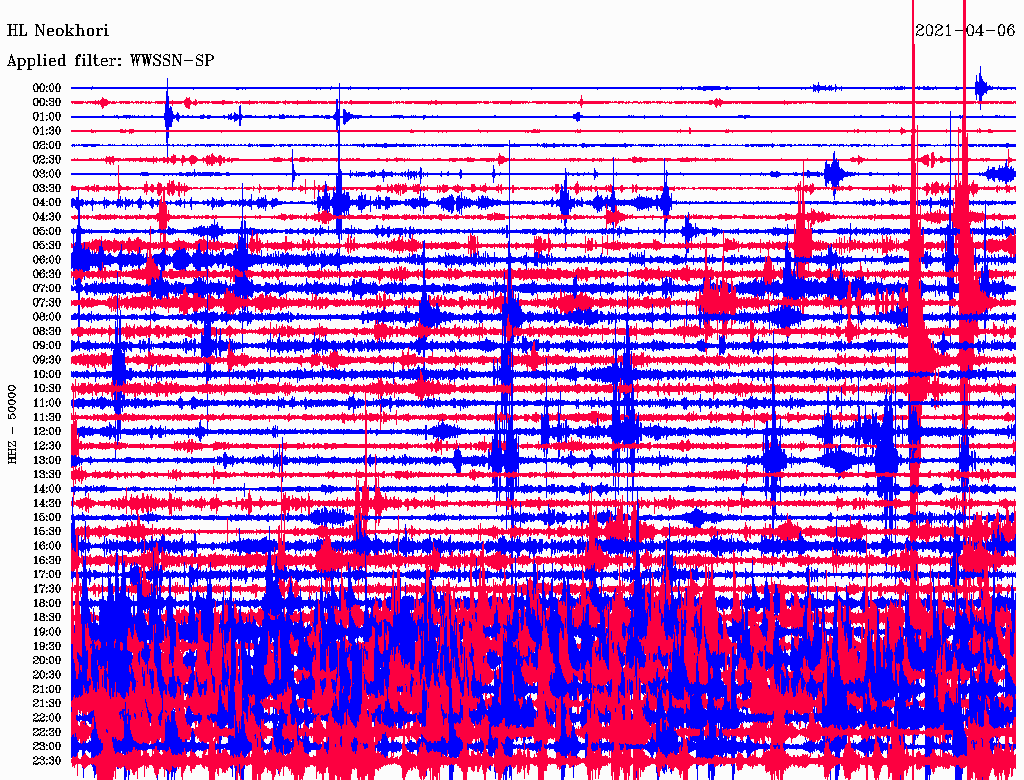Select the 03:30 time label

click(x=47, y=188)
